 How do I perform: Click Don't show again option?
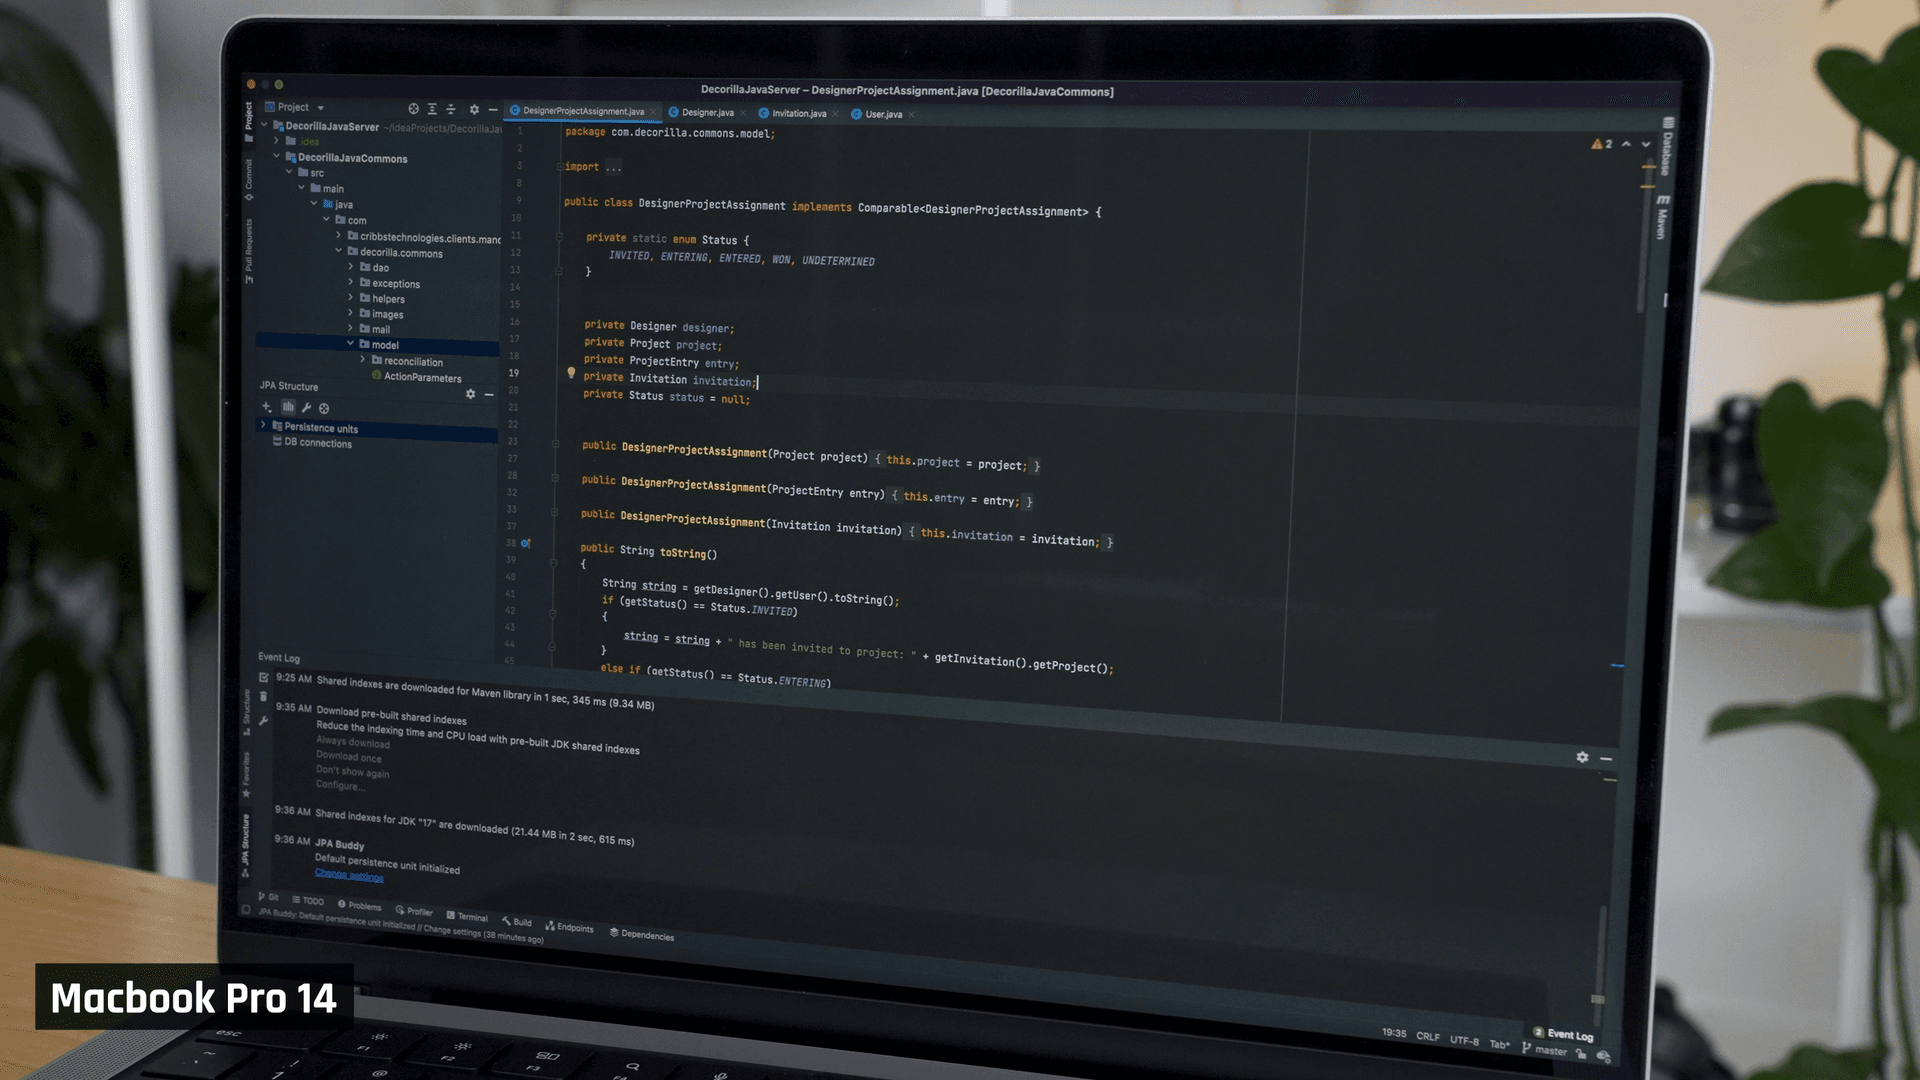353,771
